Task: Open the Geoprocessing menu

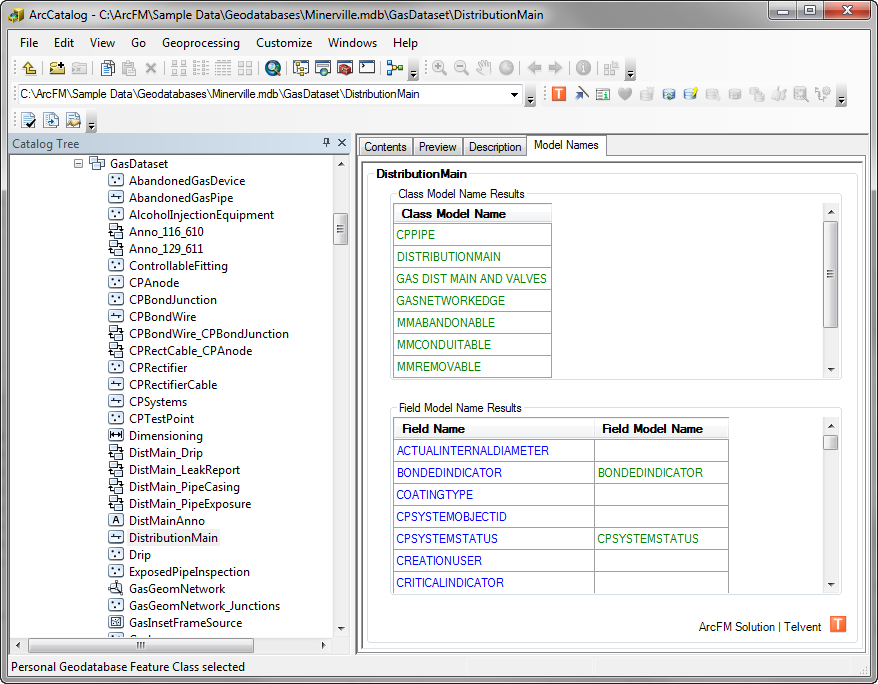Action: 201,43
